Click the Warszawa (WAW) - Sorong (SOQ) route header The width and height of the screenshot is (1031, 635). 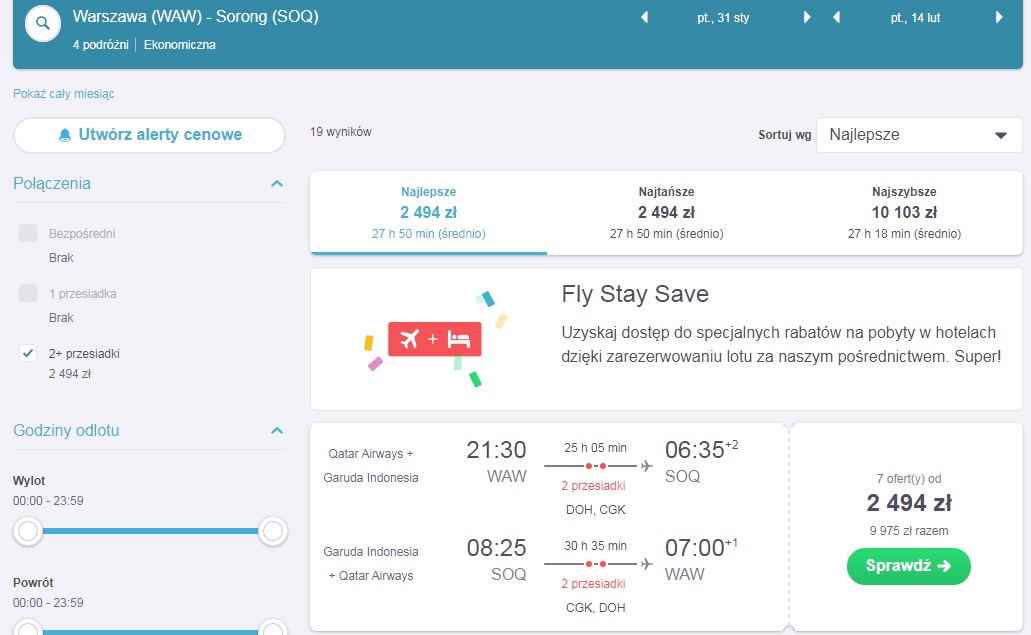tap(195, 16)
